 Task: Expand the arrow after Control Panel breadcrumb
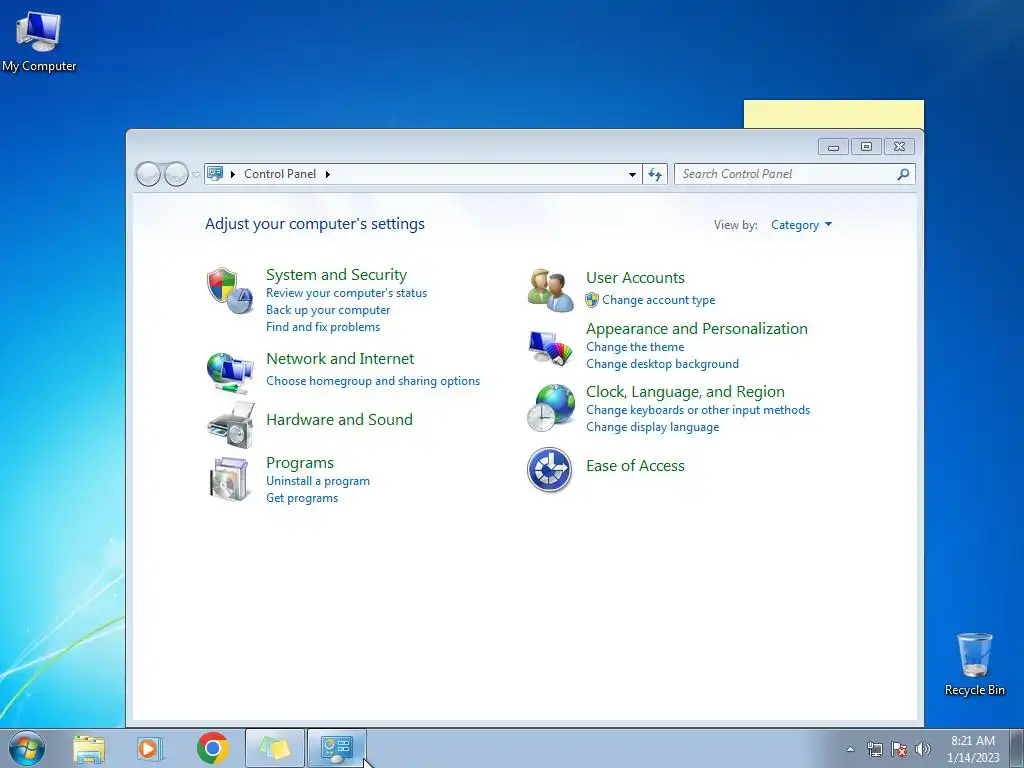tap(328, 174)
